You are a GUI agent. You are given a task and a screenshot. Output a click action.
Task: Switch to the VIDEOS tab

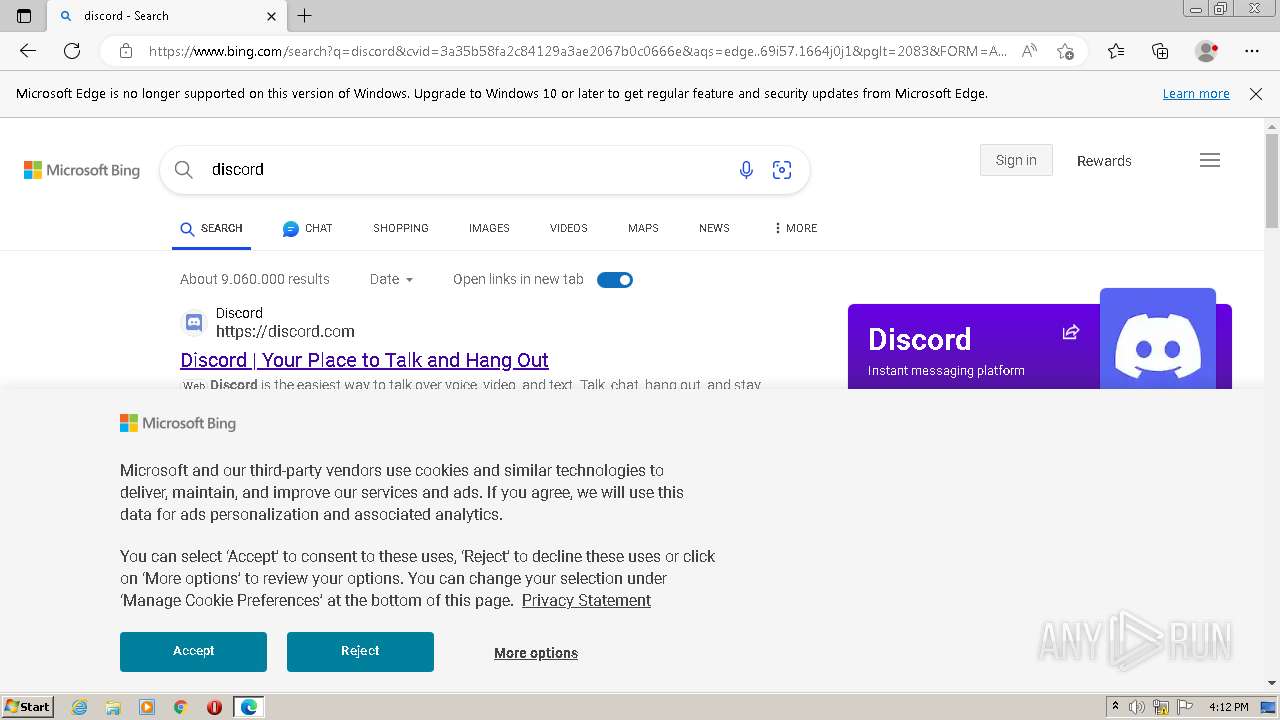(569, 228)
